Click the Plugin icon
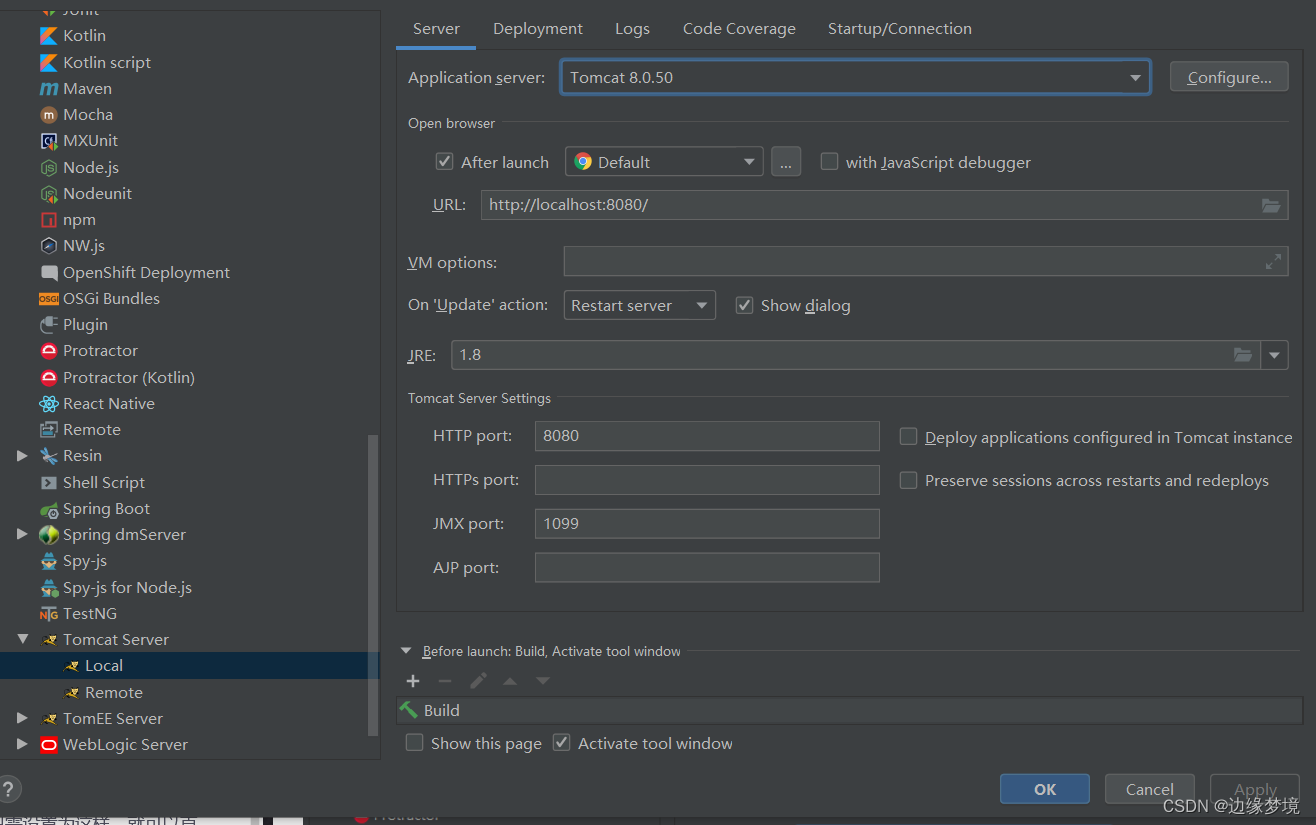The width and height of the screenshot is (1316, 825). 49,325
